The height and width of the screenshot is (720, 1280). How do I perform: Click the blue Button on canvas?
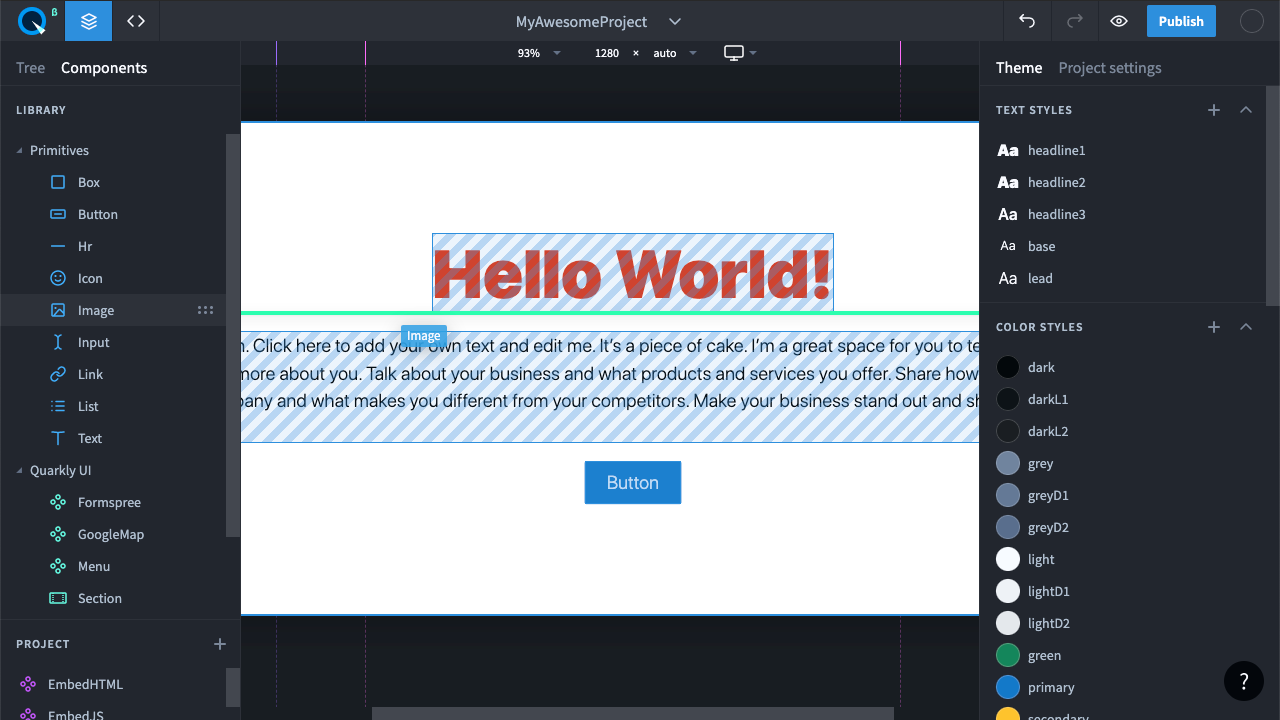(x=632, y=482)
